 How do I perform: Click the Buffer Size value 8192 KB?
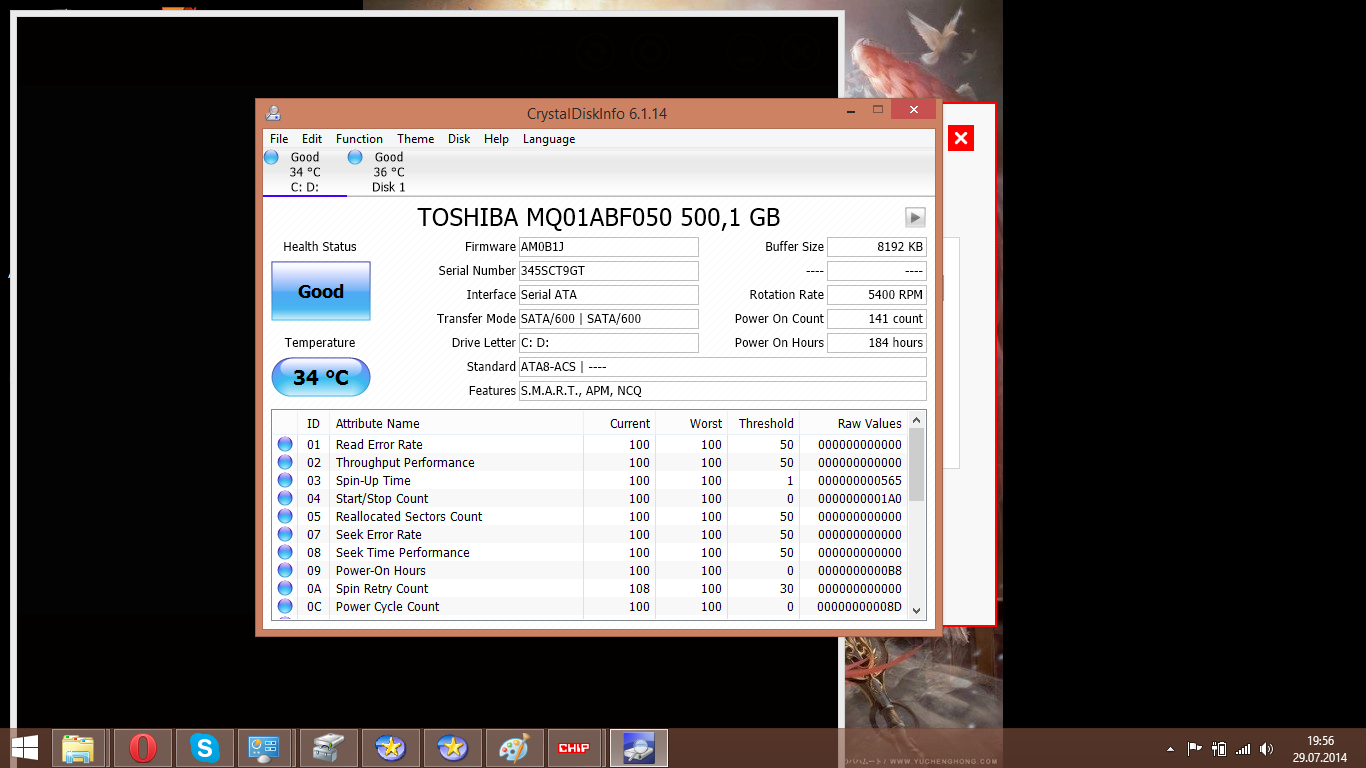(x=877, y=247)
